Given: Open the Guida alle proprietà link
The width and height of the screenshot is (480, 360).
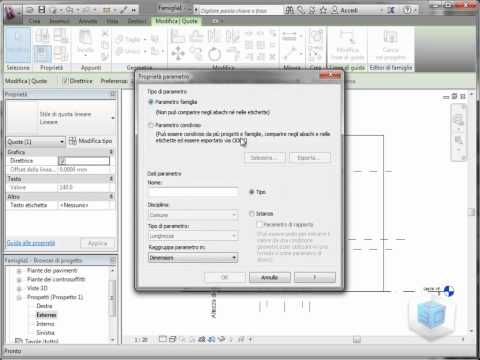Looking at the screenshot, I should point(31,243).
